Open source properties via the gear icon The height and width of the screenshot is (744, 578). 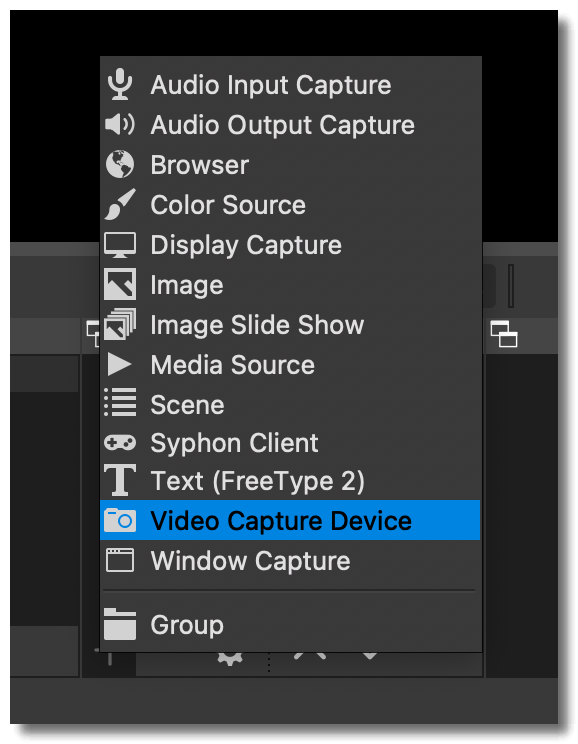point(230,659)
